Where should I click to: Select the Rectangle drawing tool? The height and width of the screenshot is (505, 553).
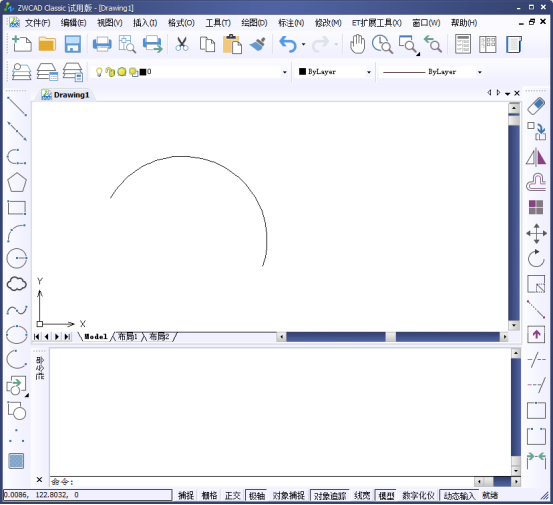point(17,208)
